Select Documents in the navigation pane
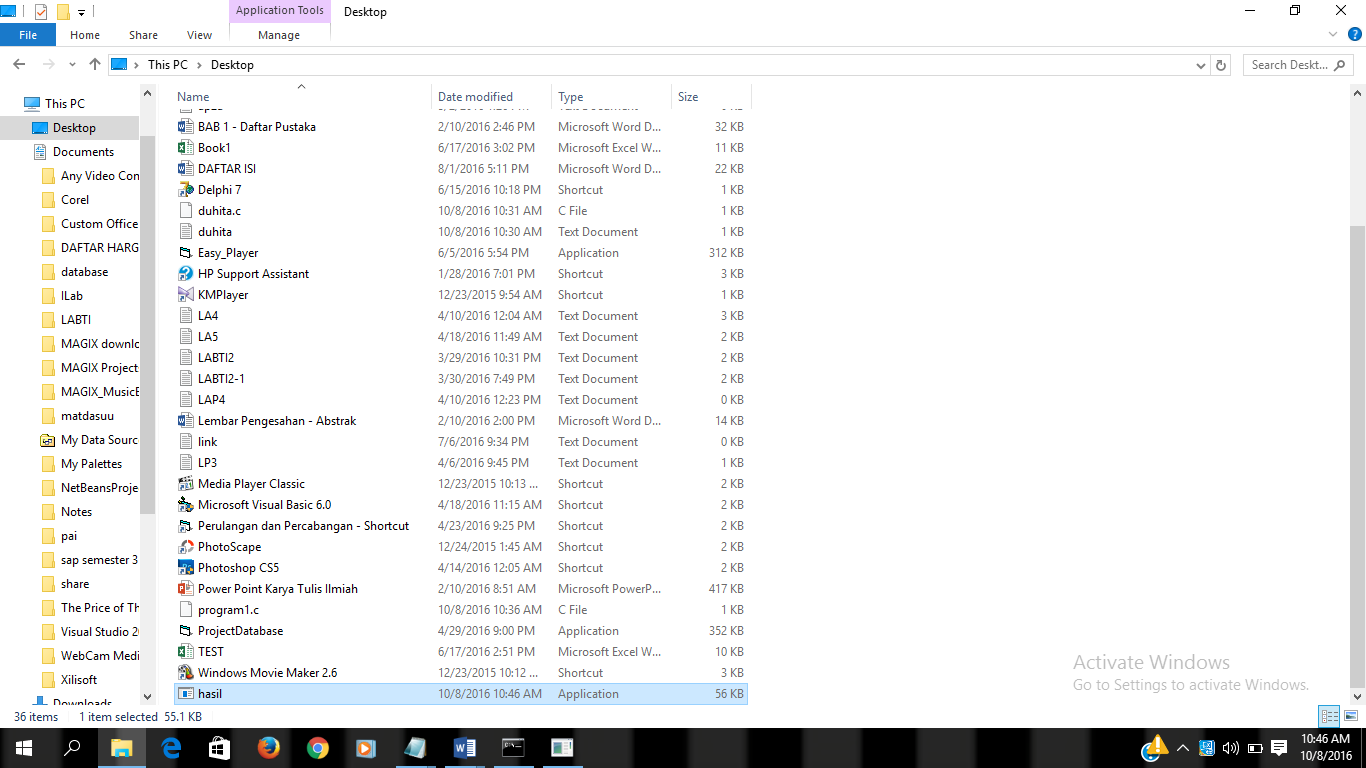This screenshot has height=768, width=1366. coord(83,152)
